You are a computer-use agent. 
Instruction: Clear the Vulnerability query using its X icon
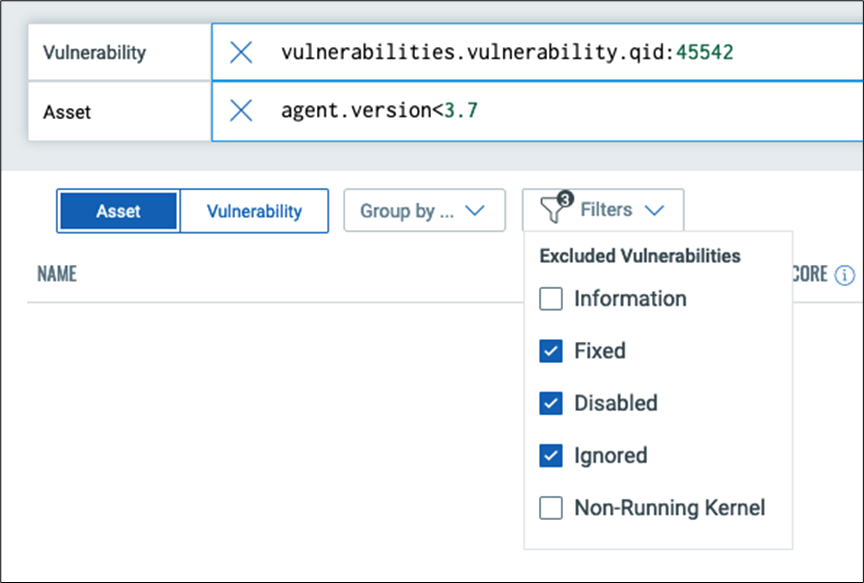pyautogui.click(x=240, y=52)
